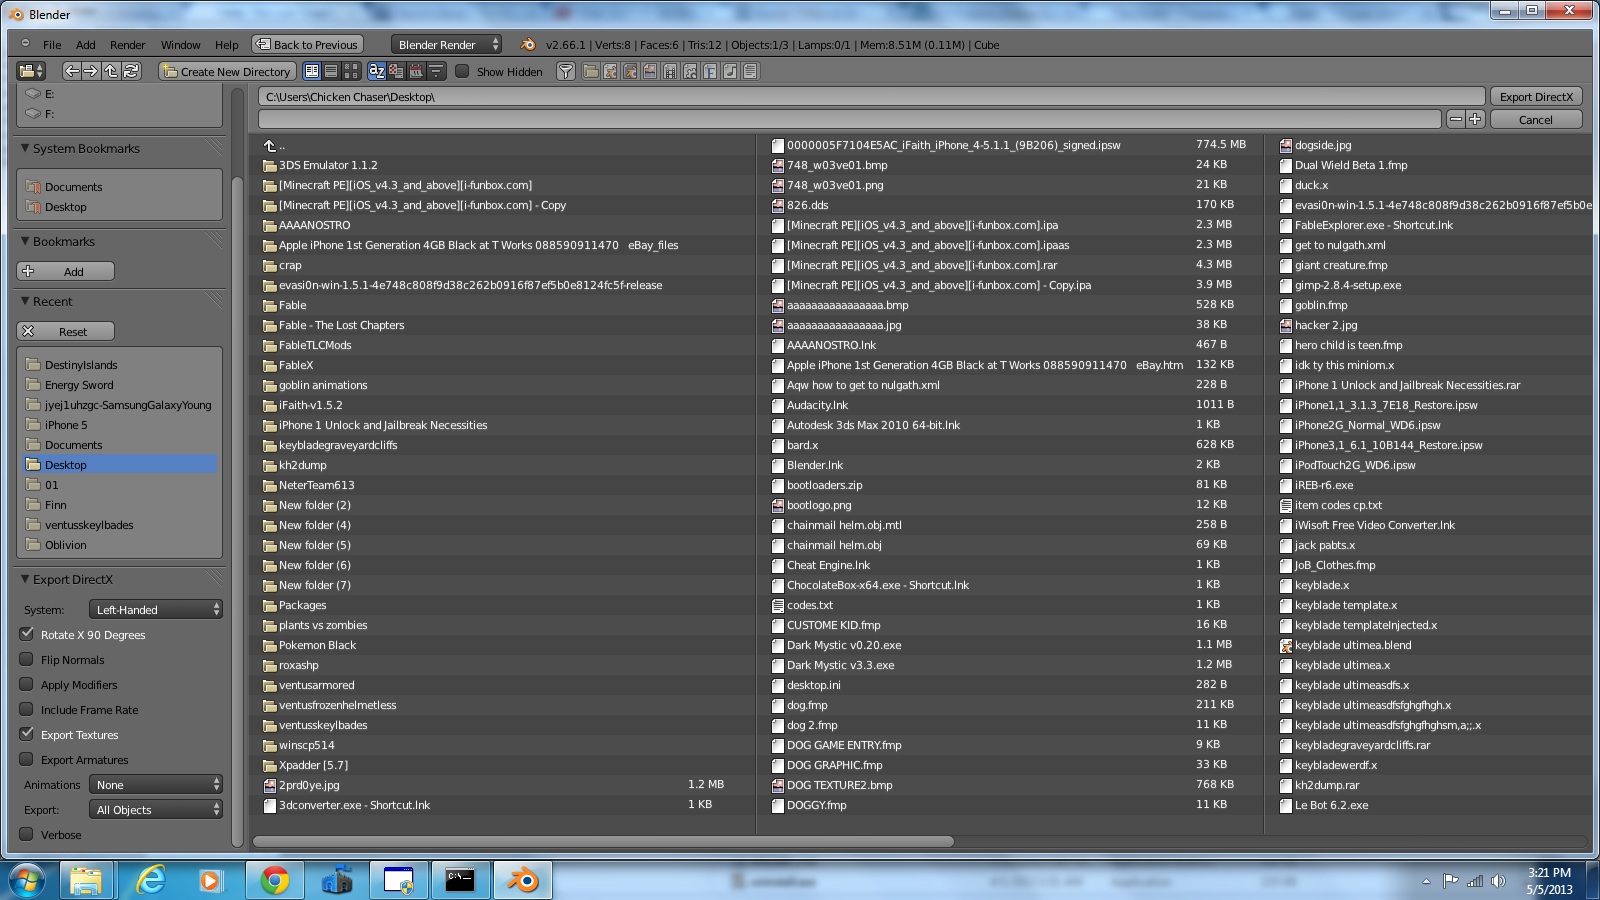
Task: Navigate back to previous folder
Action: coord(71,71)
